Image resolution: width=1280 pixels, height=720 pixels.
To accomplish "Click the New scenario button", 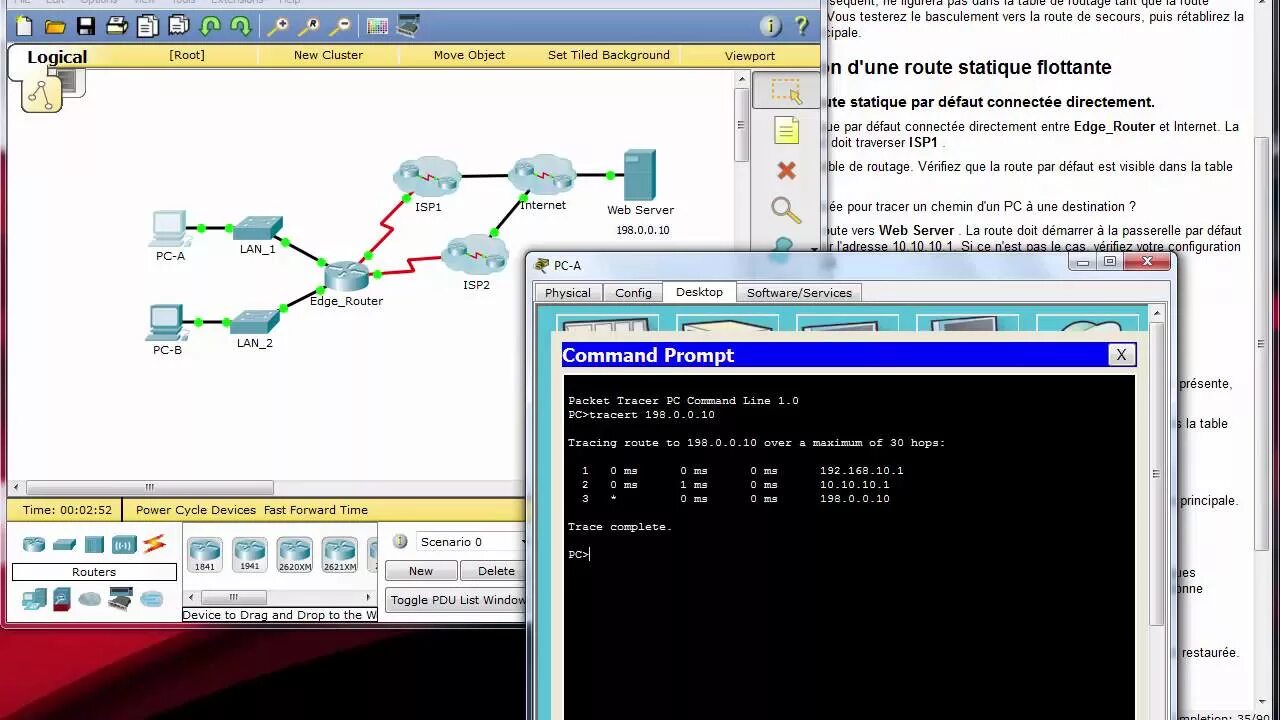I will pos(421,571).
